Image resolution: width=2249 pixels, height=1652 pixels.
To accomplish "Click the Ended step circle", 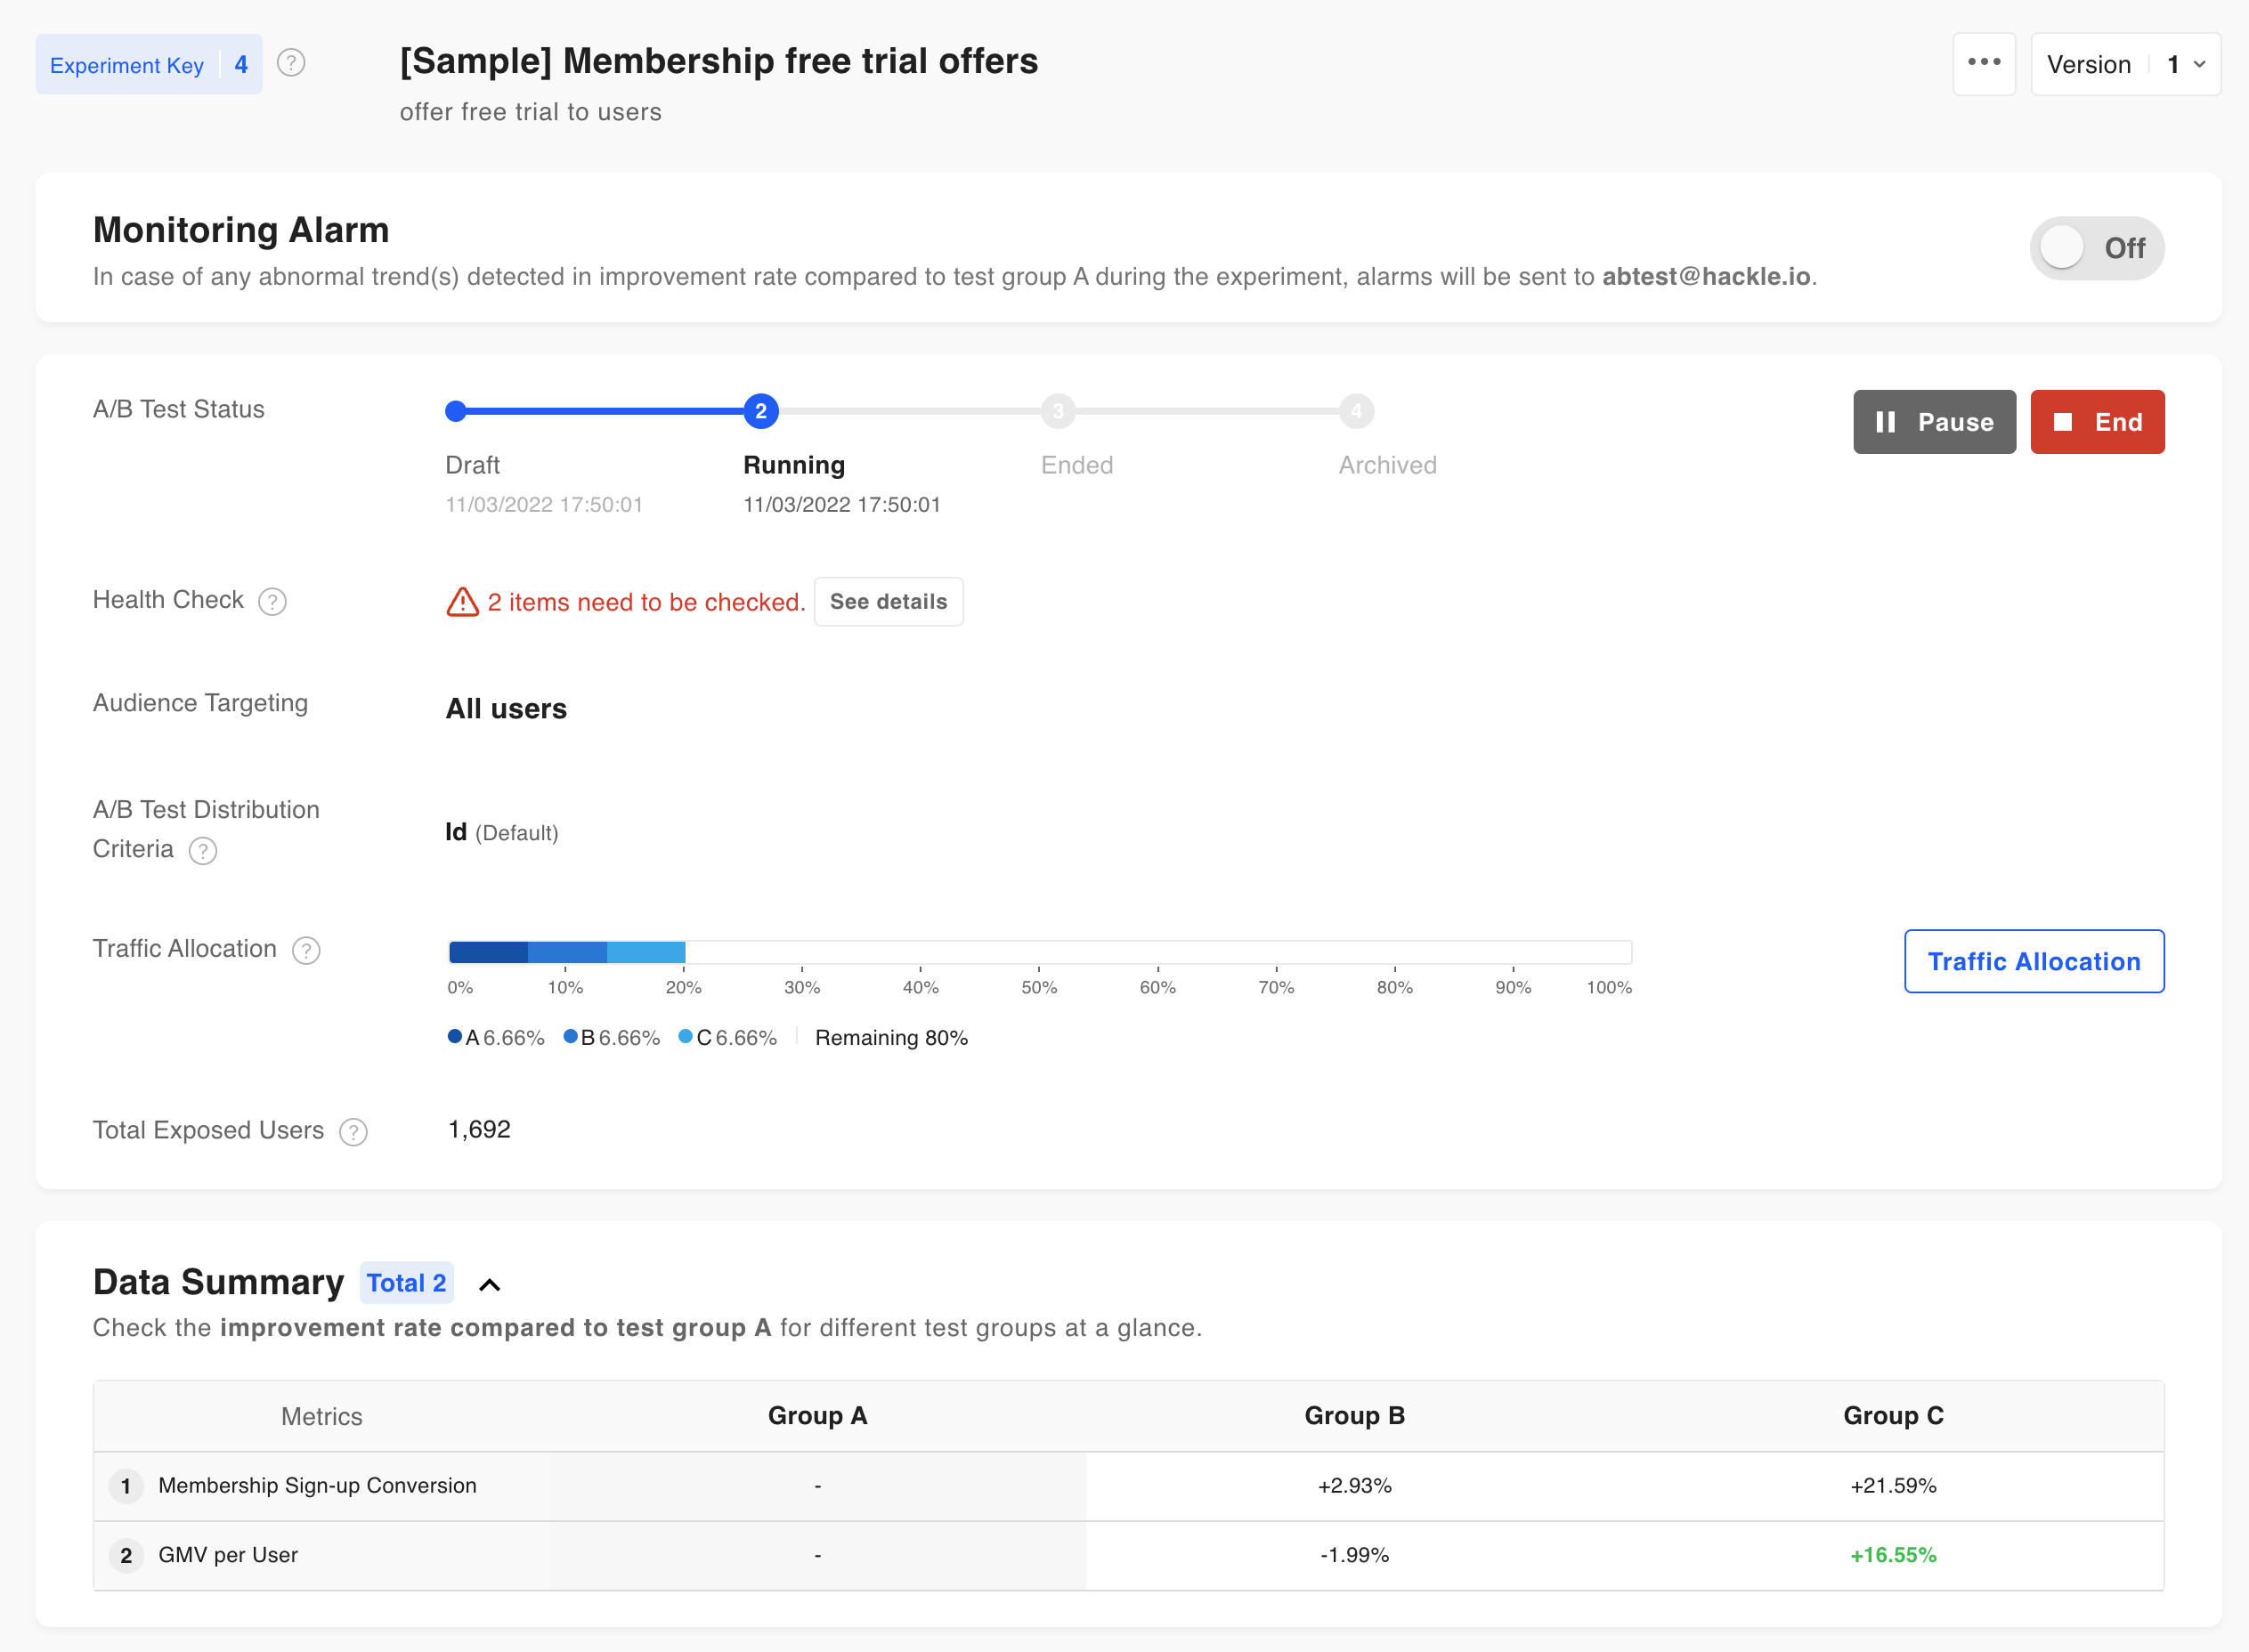I will tap(1058, 411).
